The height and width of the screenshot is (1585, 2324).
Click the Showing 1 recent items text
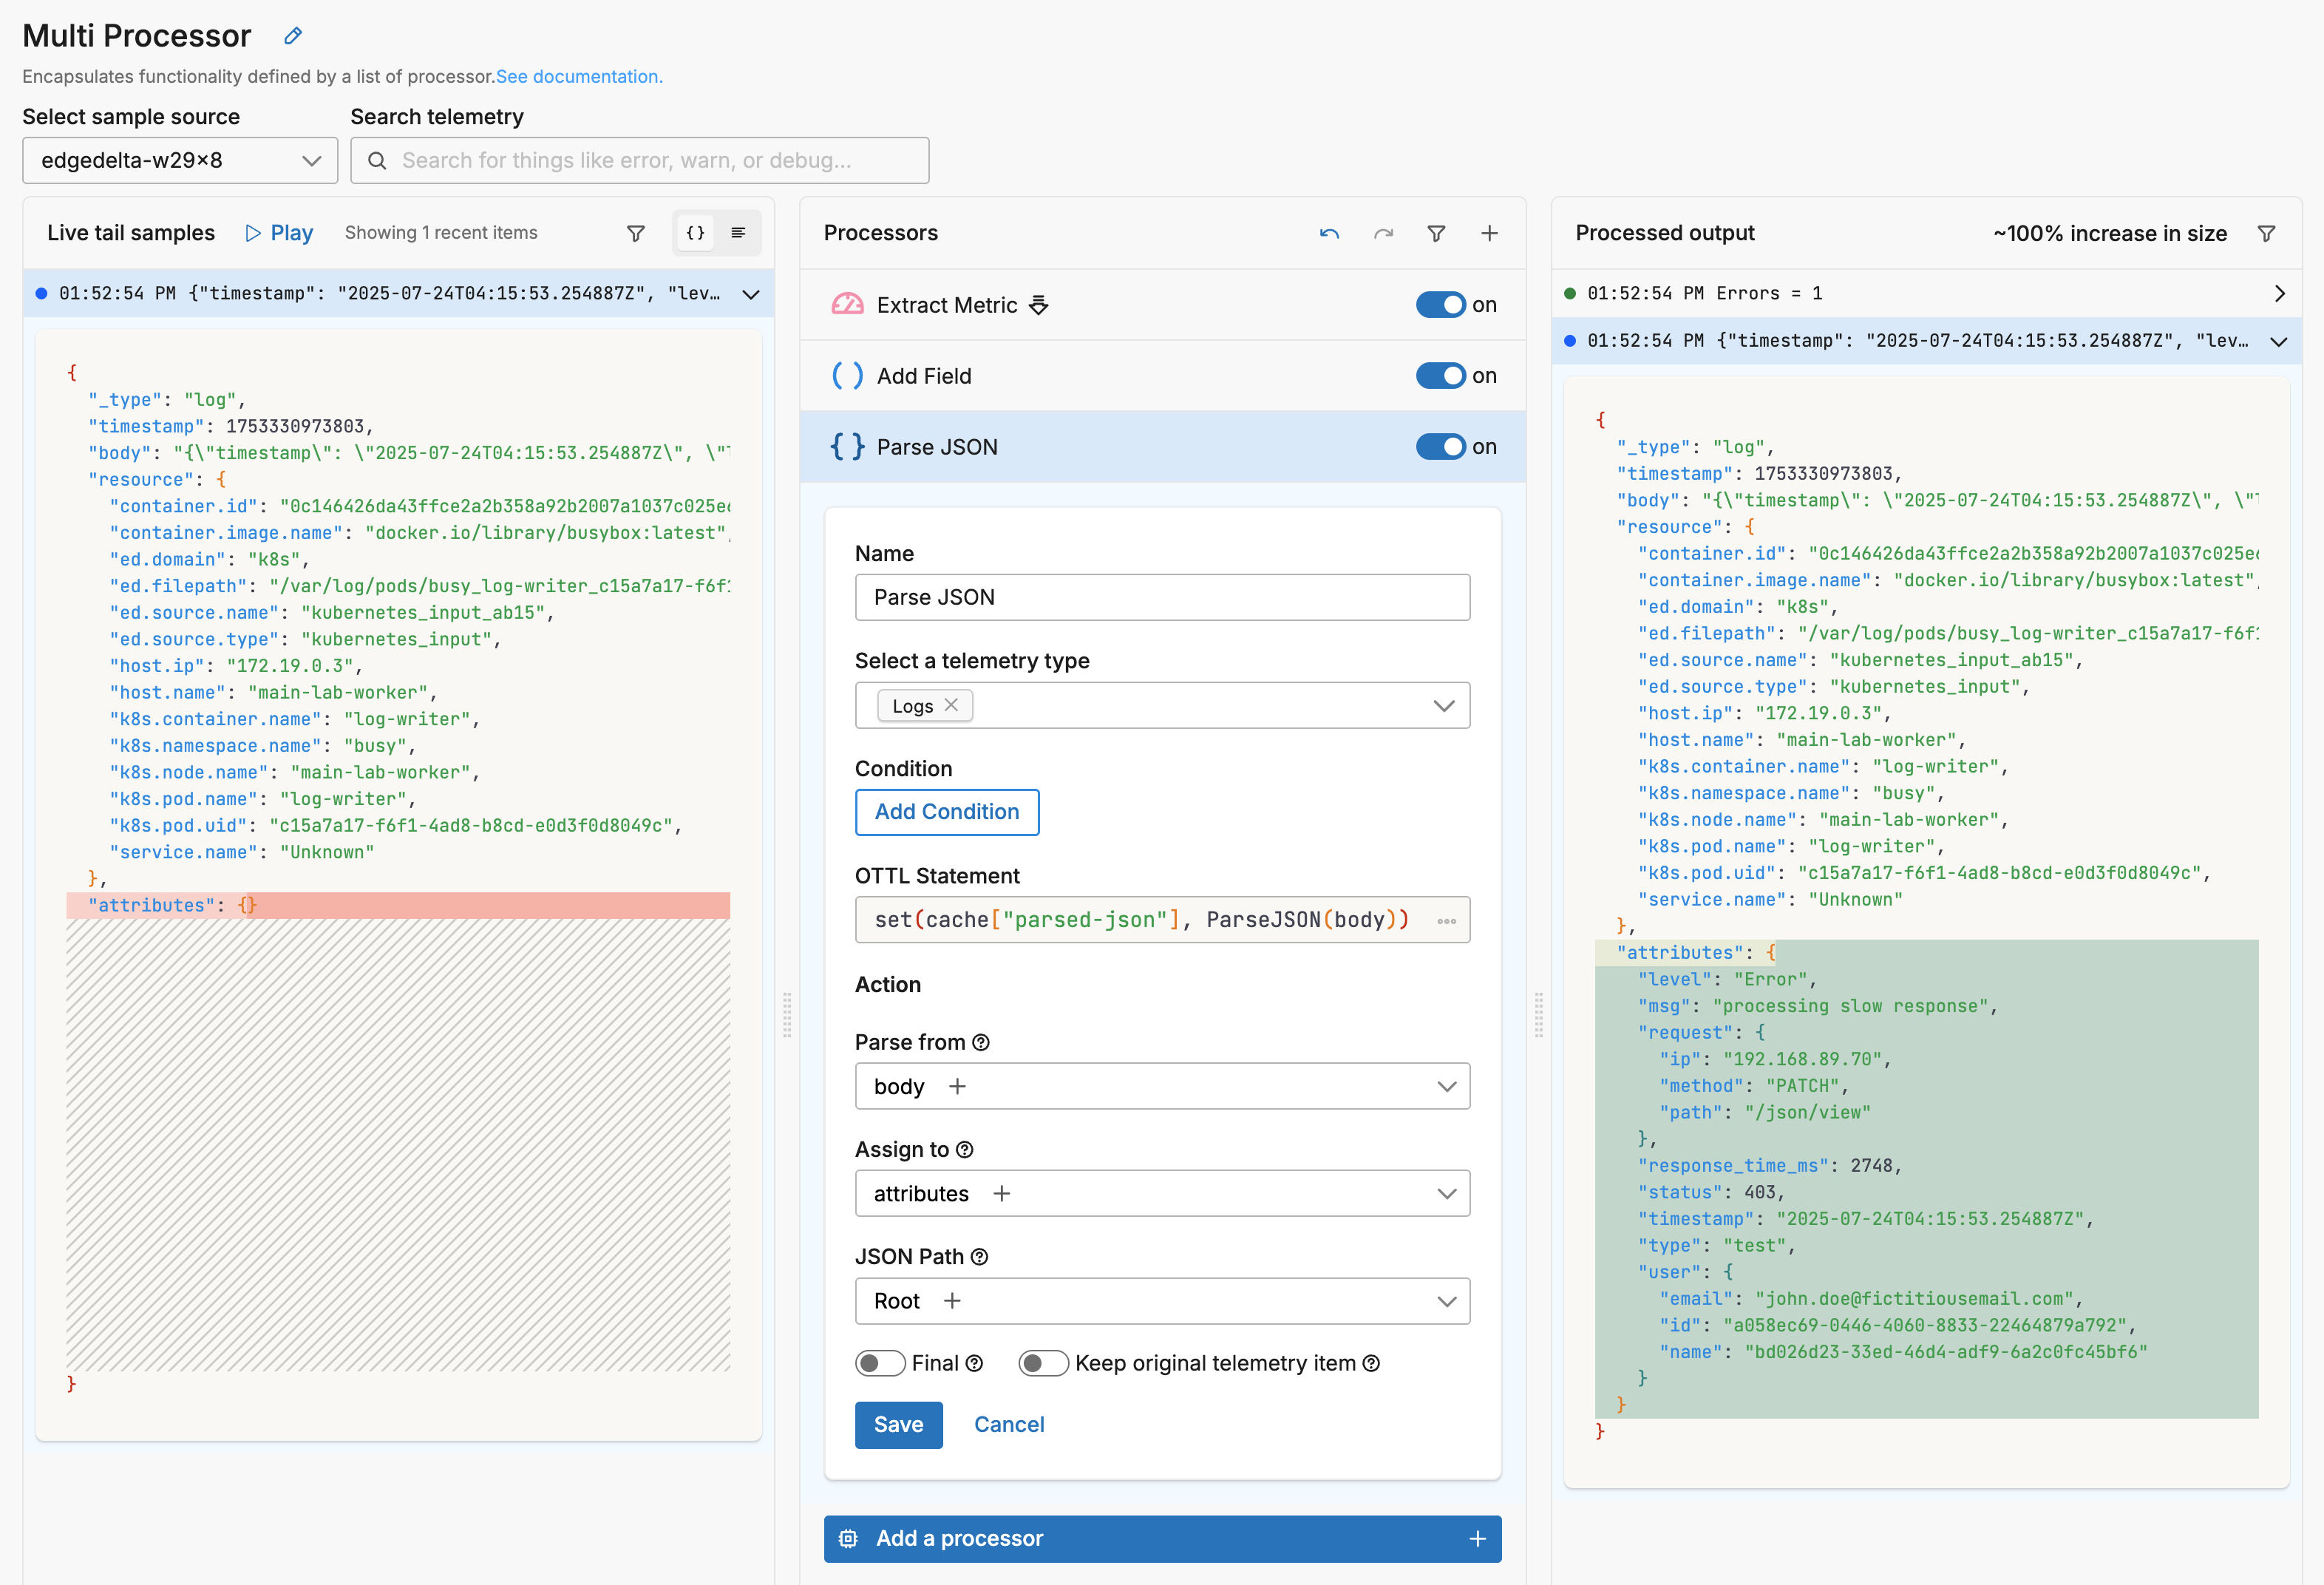441,233
